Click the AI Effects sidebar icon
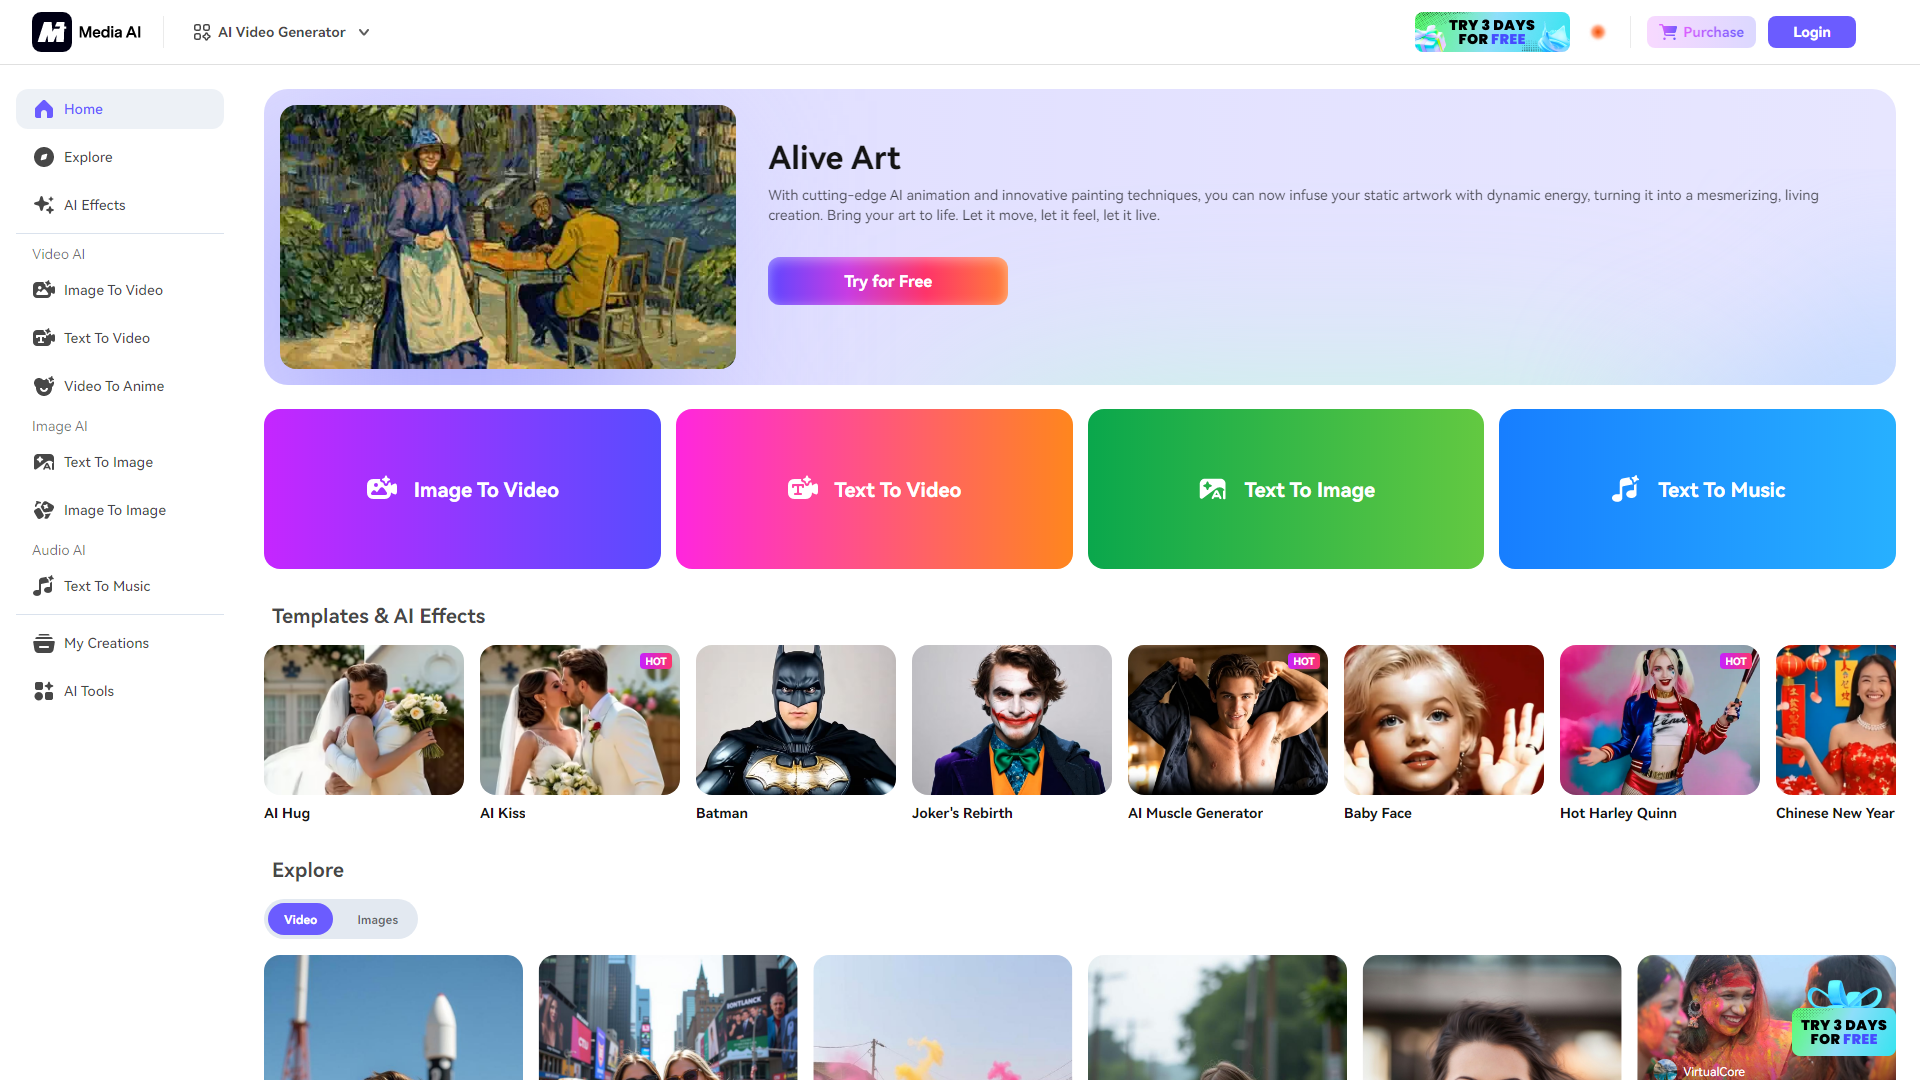 click(x=44, y=204)
